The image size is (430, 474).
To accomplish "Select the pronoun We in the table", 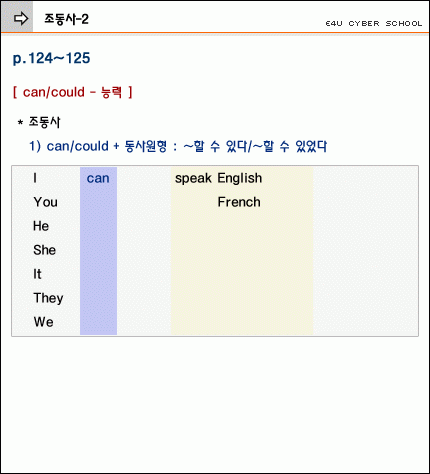I will tap(43, 322).
